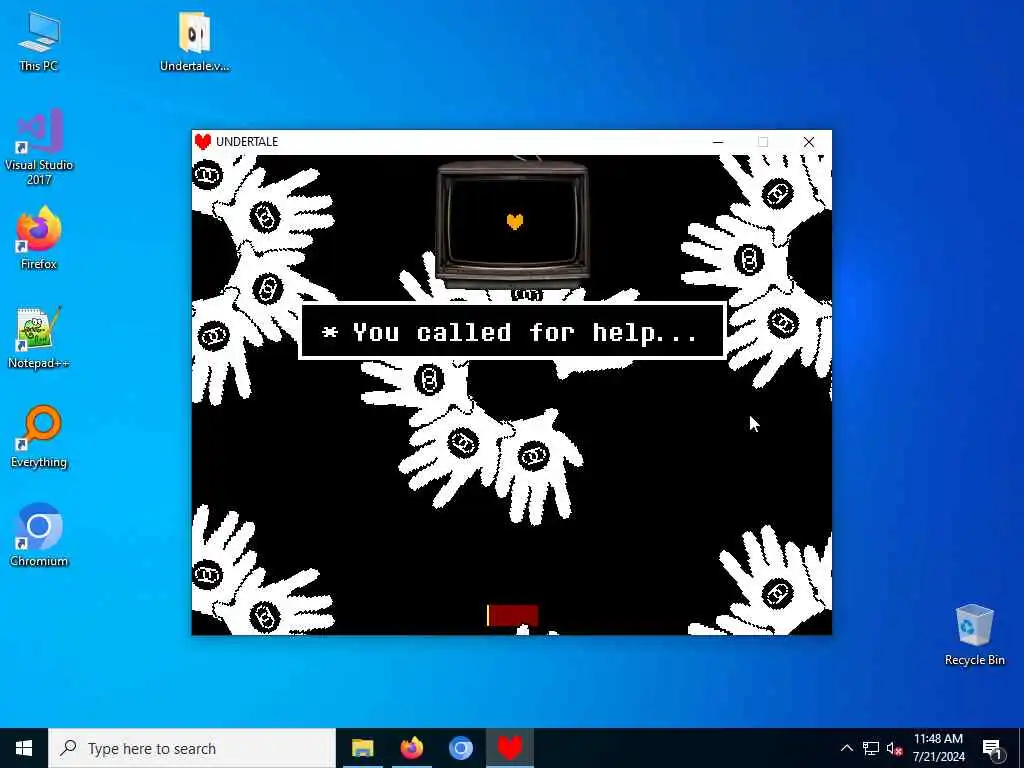This screenshot has width=1024, height=768.
Task: Open the Windows Start menu
Action: [24, 748]
